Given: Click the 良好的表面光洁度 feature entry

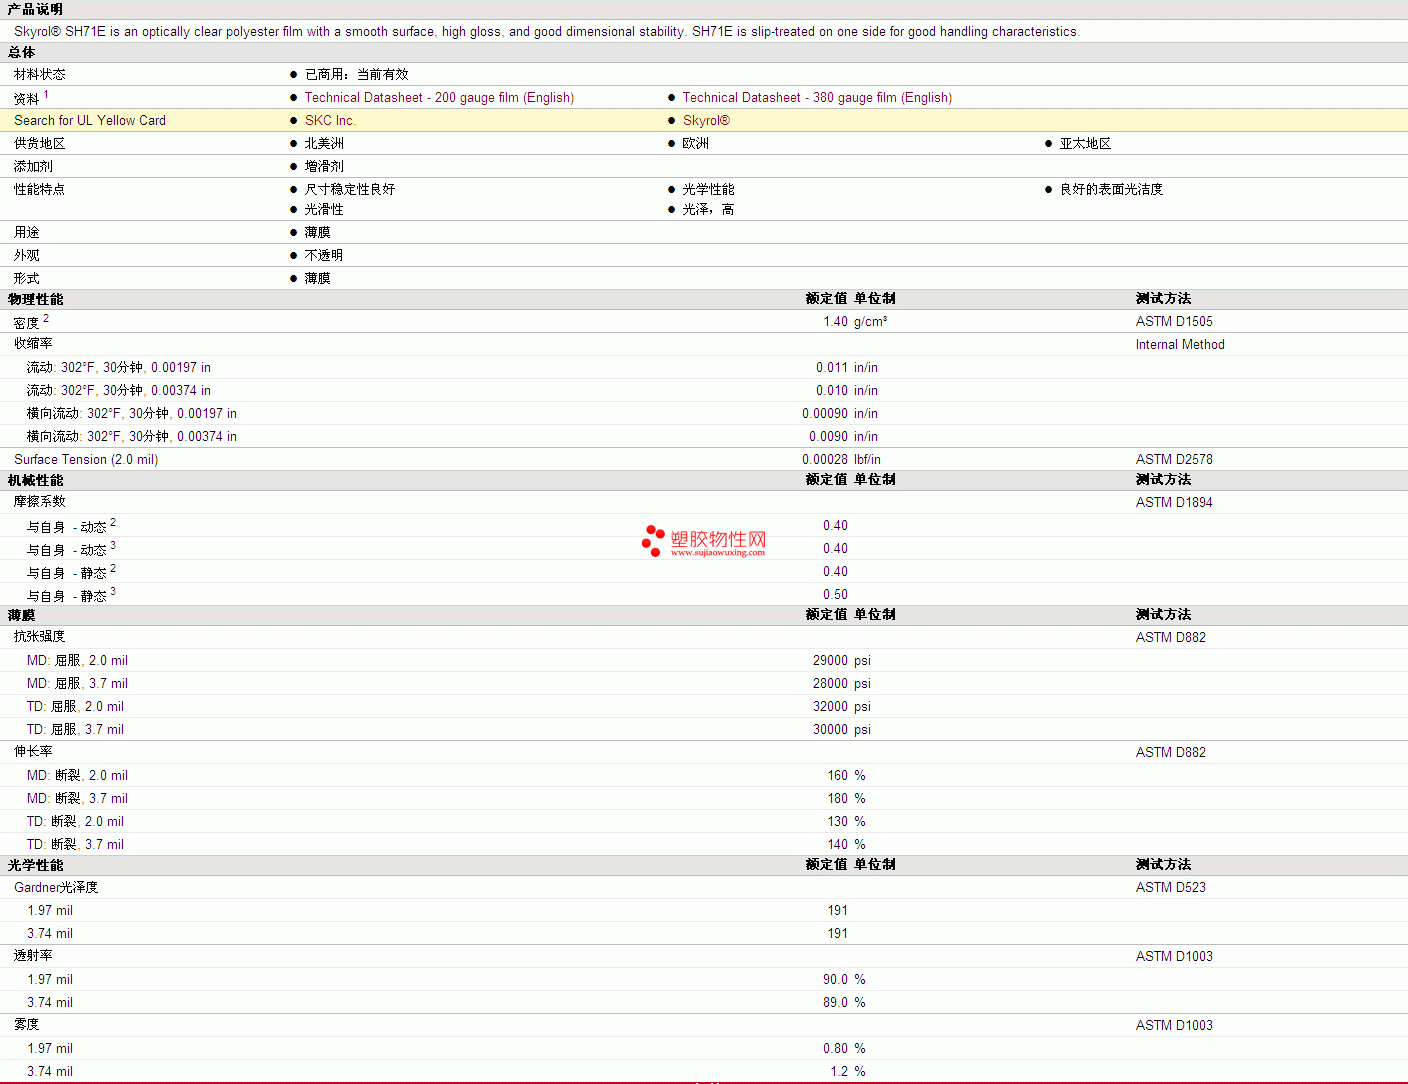Looking at the screenshot, I should coord(1112,189).
